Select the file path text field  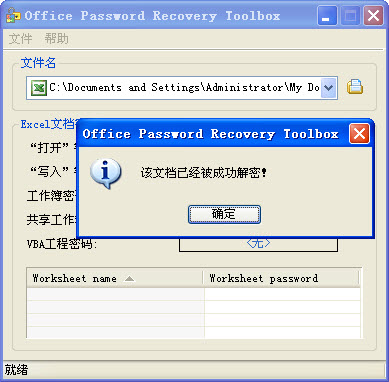coord(182,88)
